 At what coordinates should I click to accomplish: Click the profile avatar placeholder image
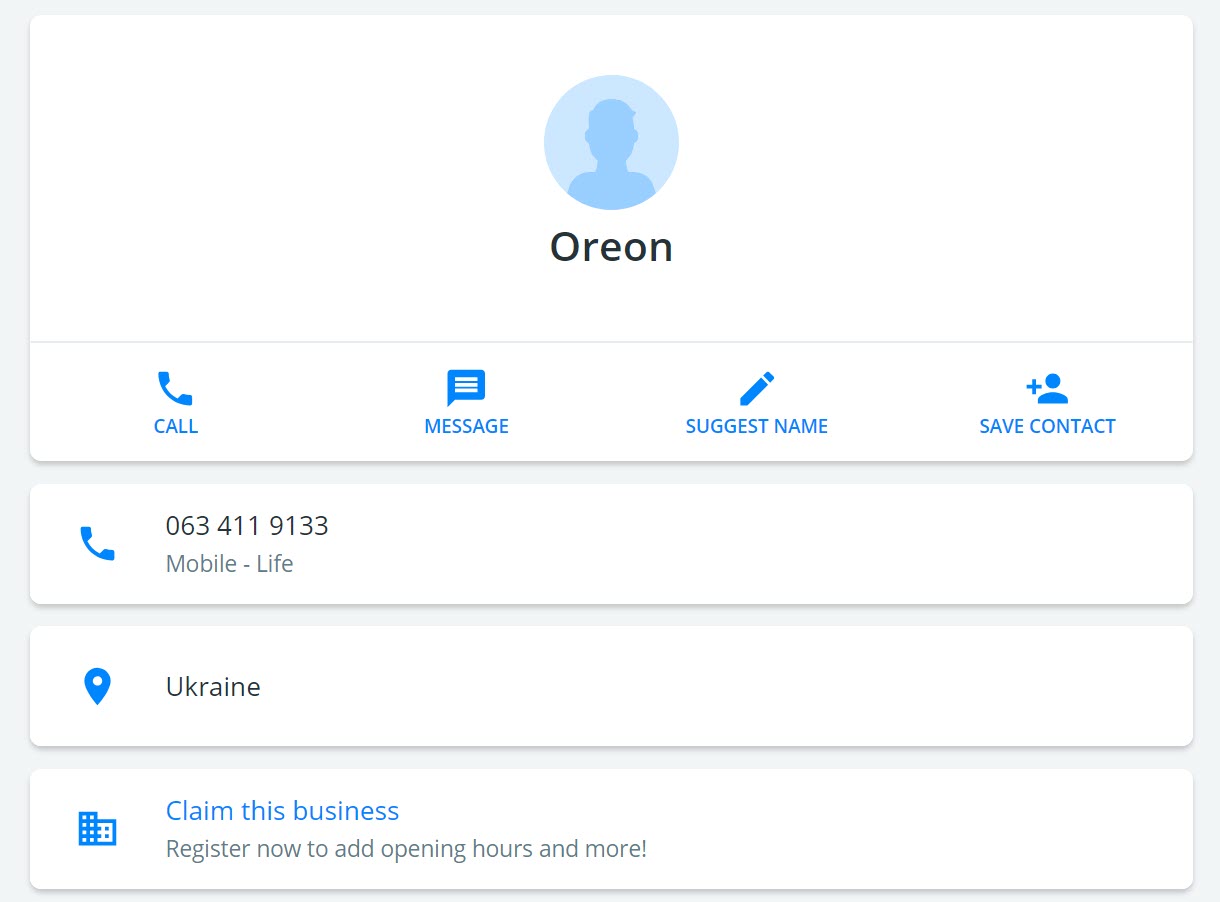(x=611, y=142)
